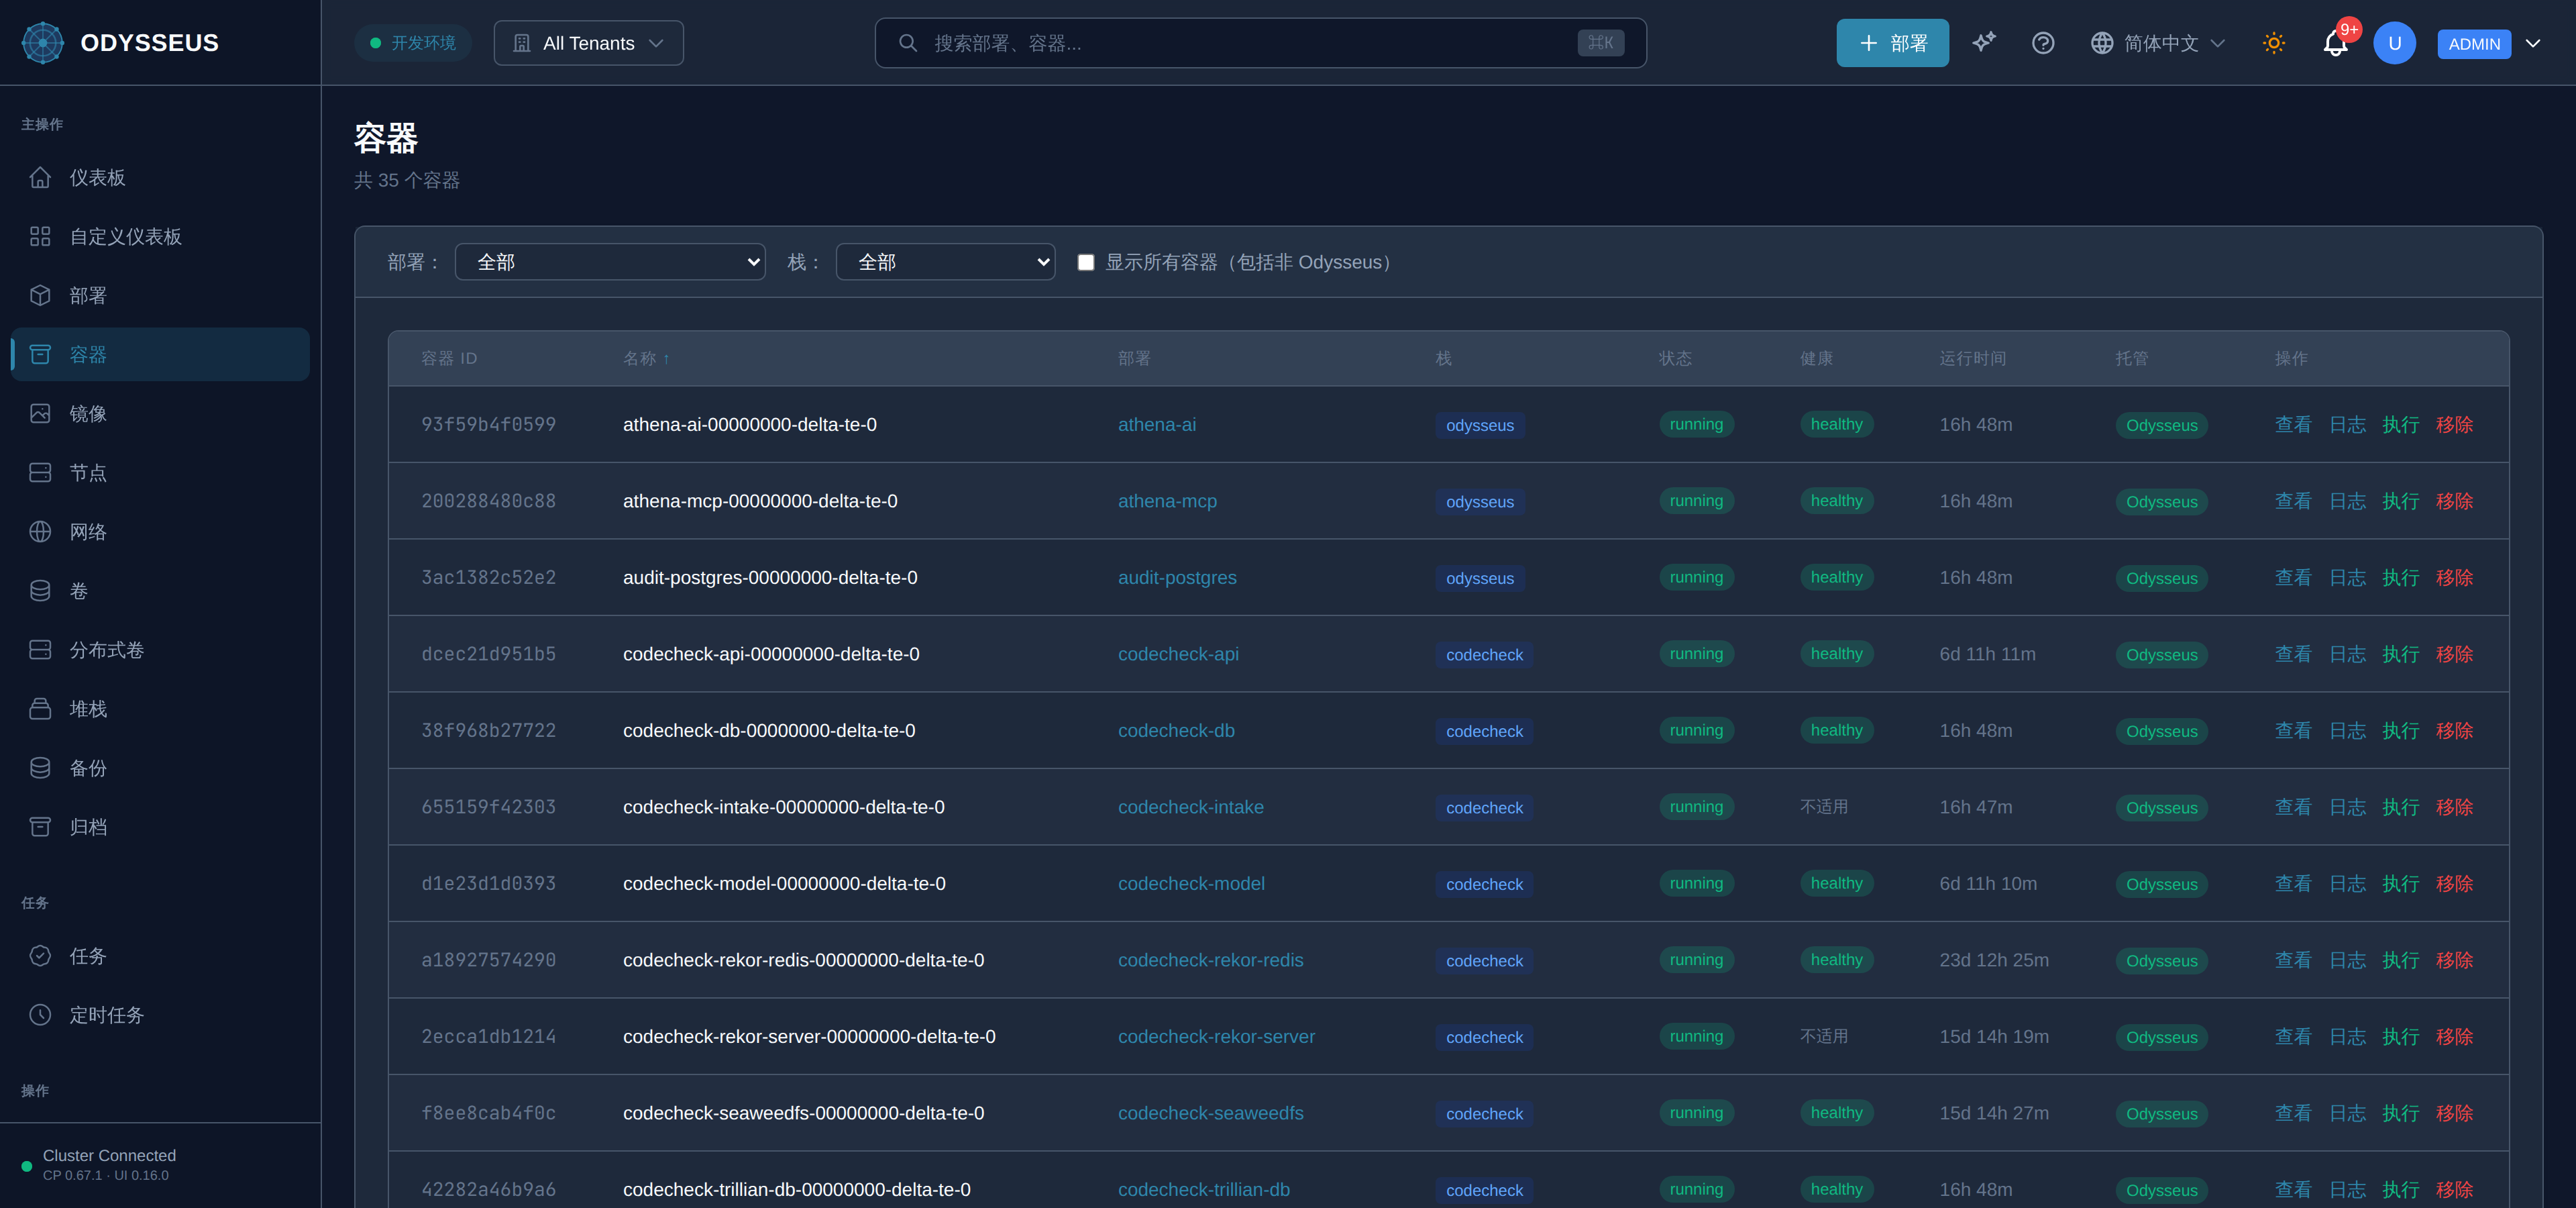
Task: Click the Odysseus logo icon
Action: click(43, 43)
